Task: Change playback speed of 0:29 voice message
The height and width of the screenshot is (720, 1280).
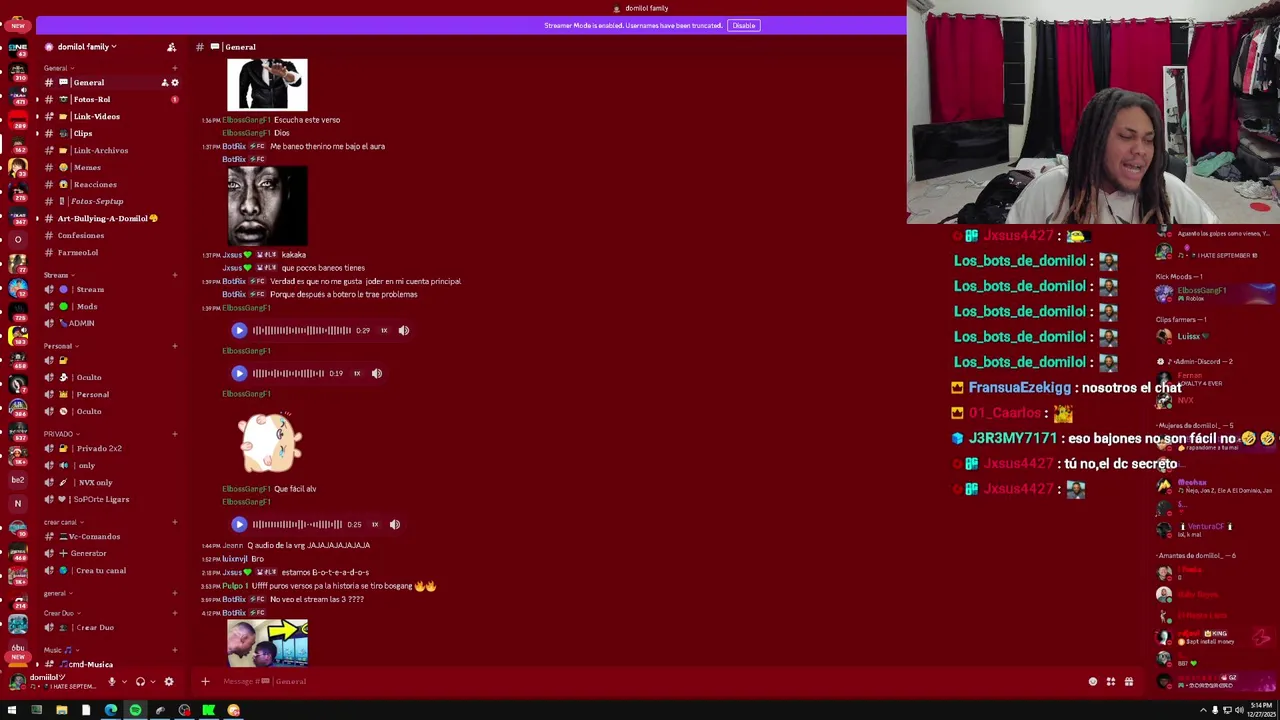Action: click(384, 330)
